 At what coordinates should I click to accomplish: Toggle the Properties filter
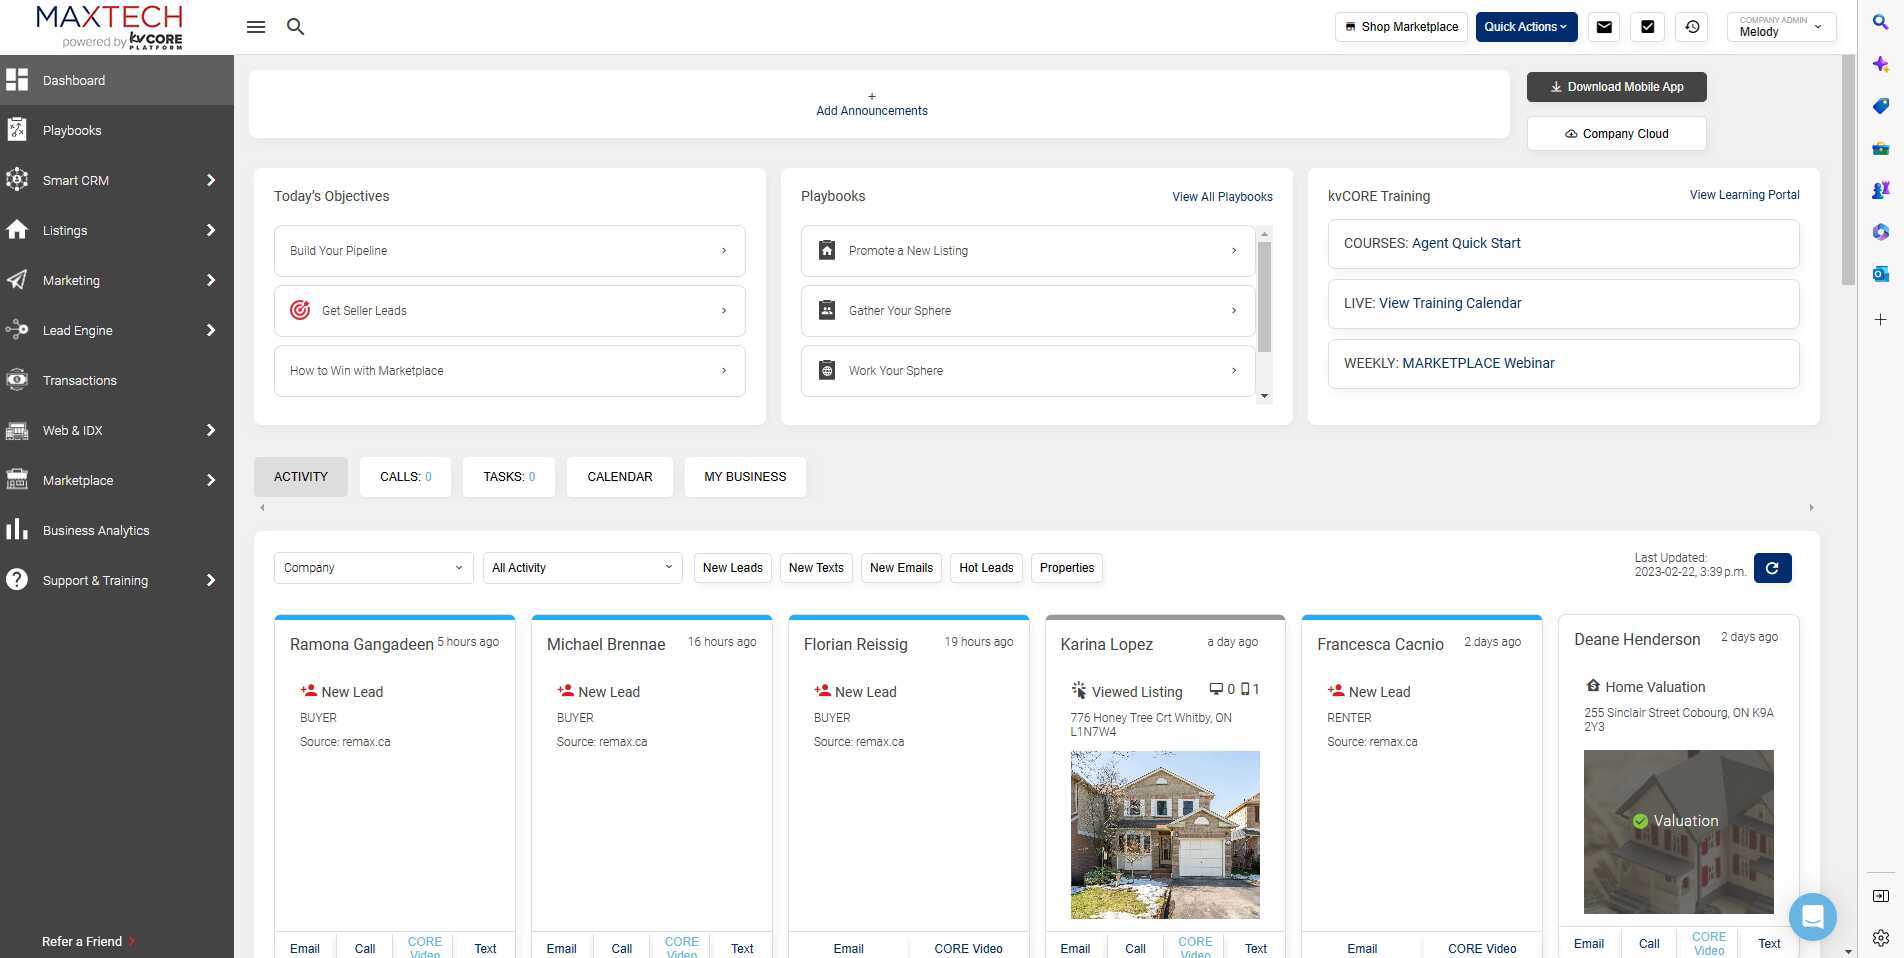tap(1067, 568)
